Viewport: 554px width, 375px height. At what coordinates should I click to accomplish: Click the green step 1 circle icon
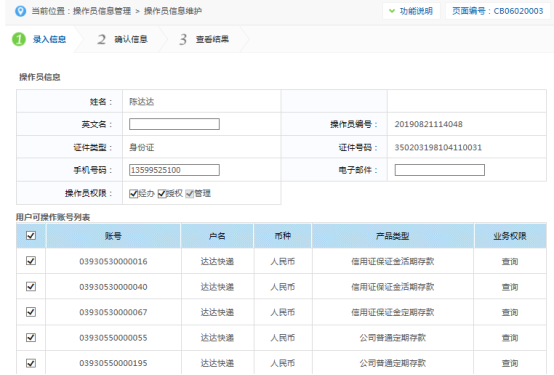click(19, 39)
